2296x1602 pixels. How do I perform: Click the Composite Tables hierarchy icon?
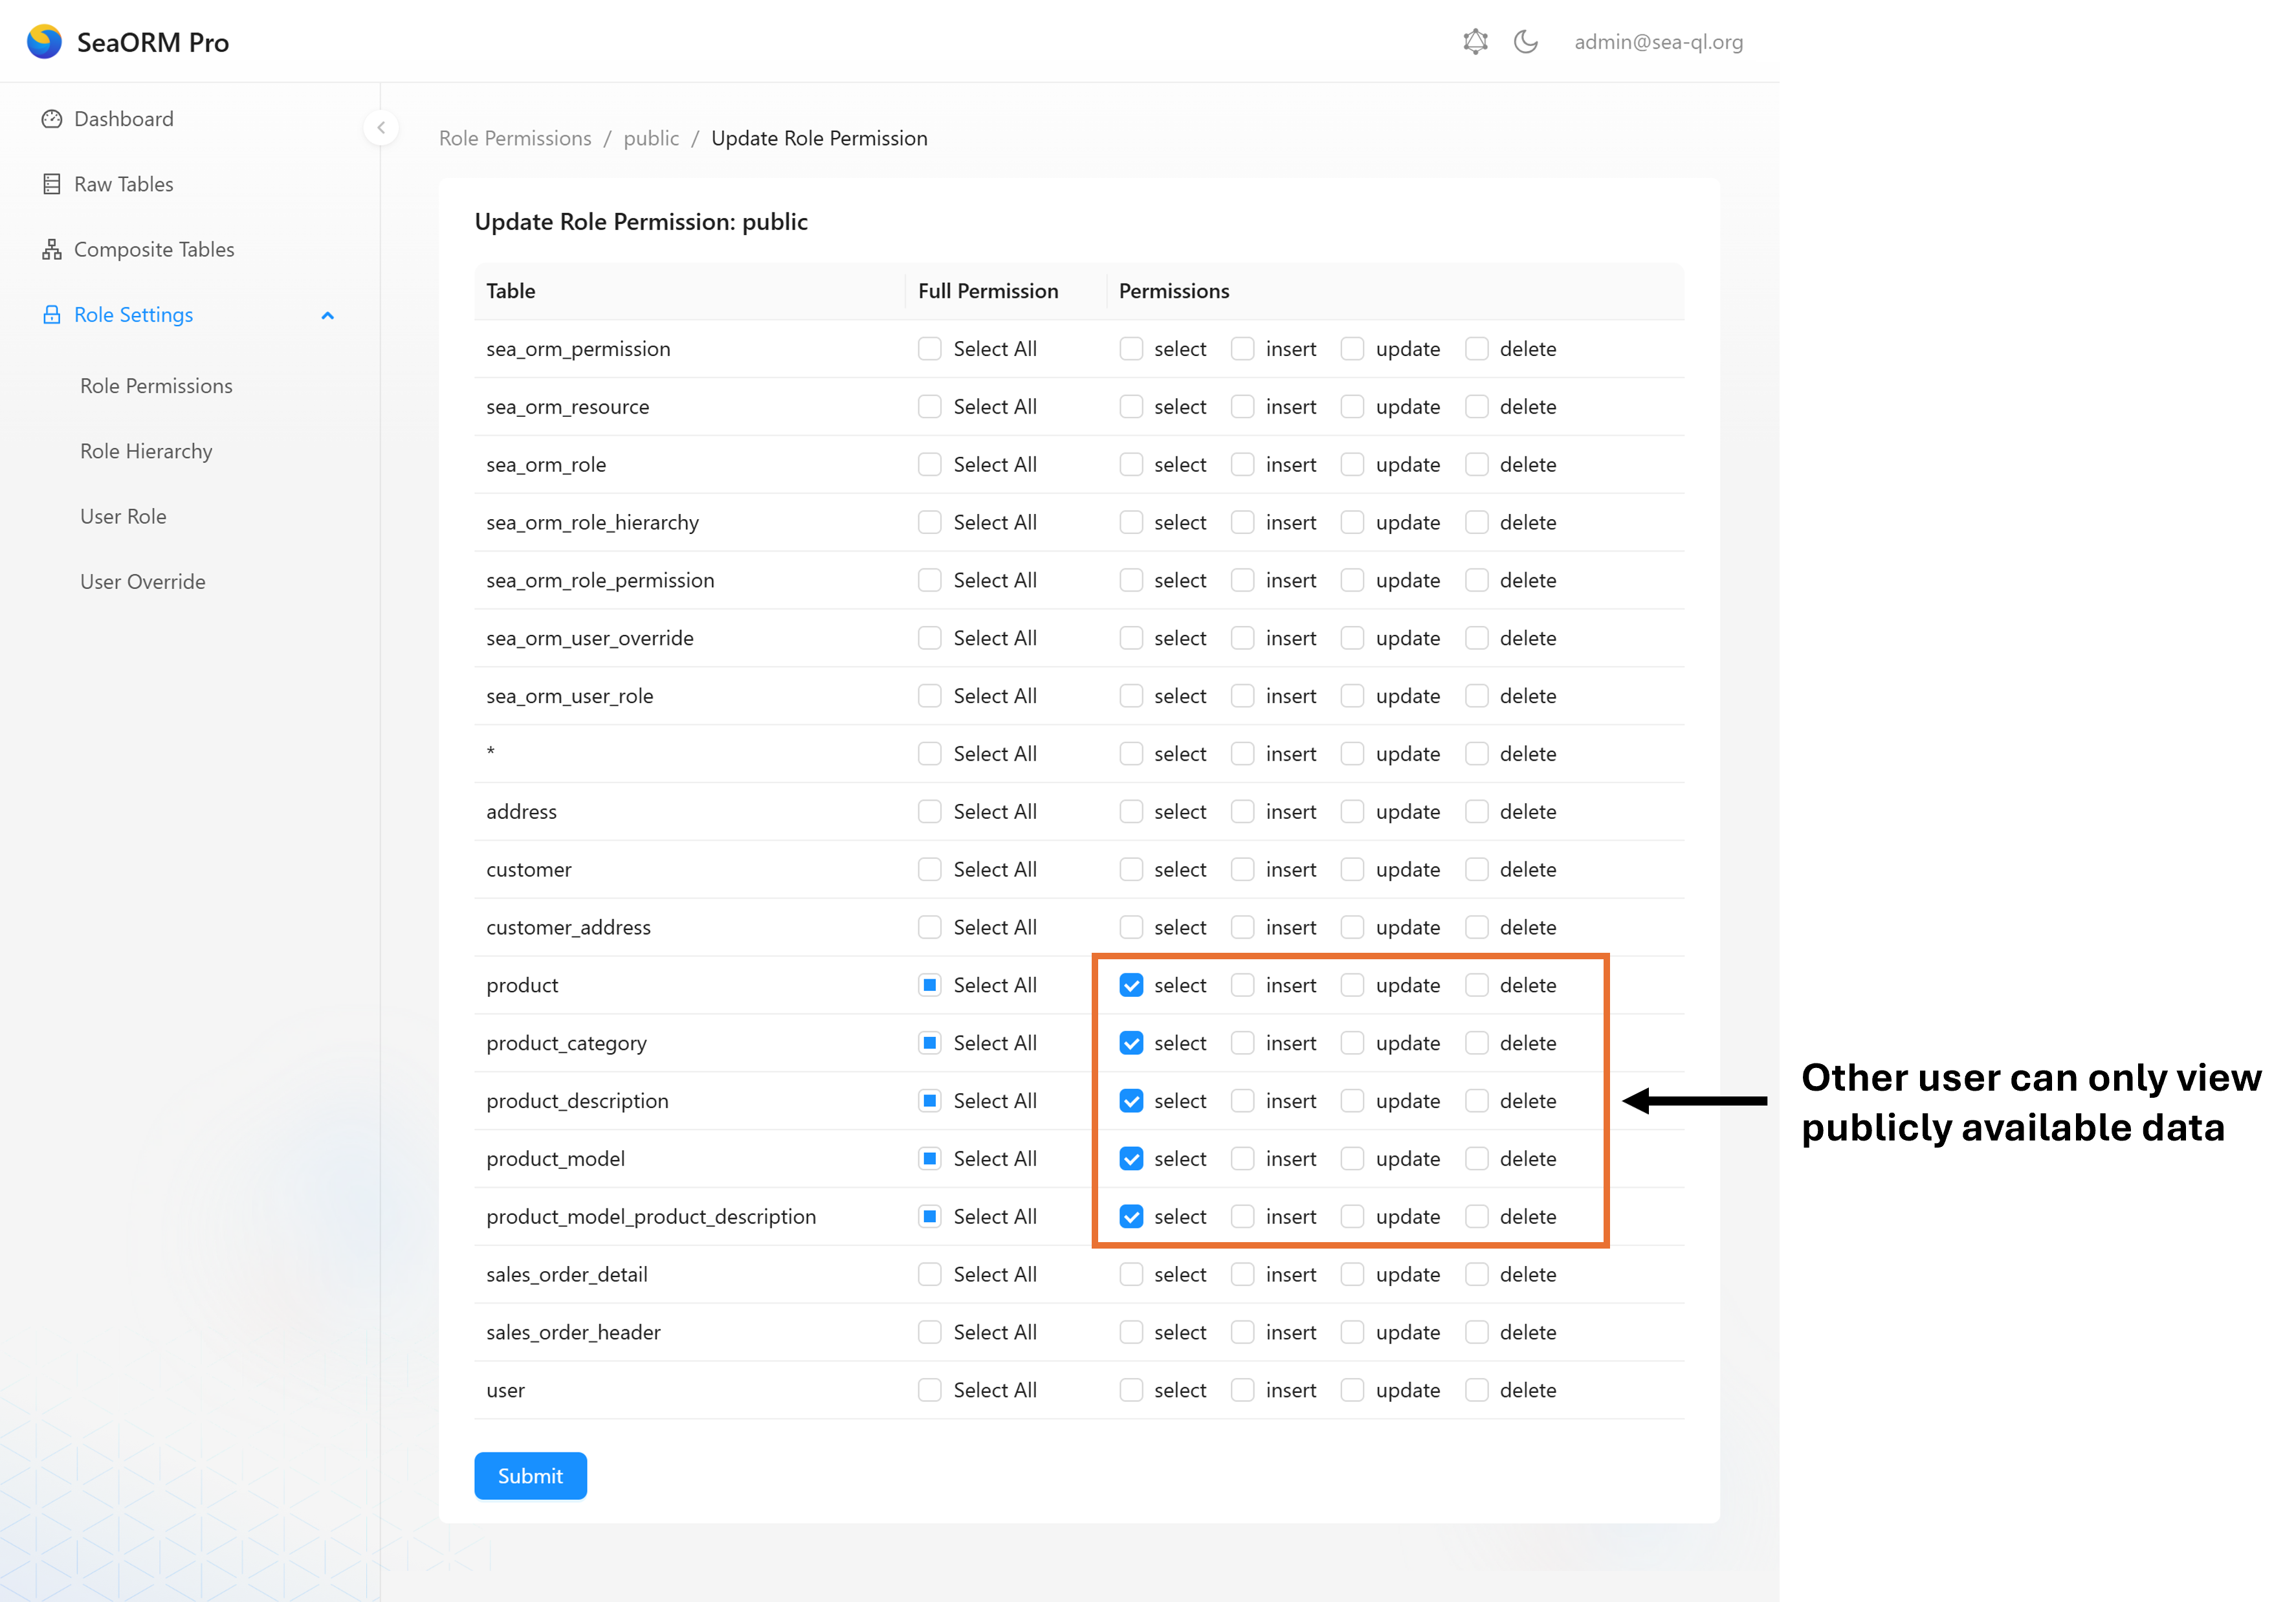click(x=52, y=250)
